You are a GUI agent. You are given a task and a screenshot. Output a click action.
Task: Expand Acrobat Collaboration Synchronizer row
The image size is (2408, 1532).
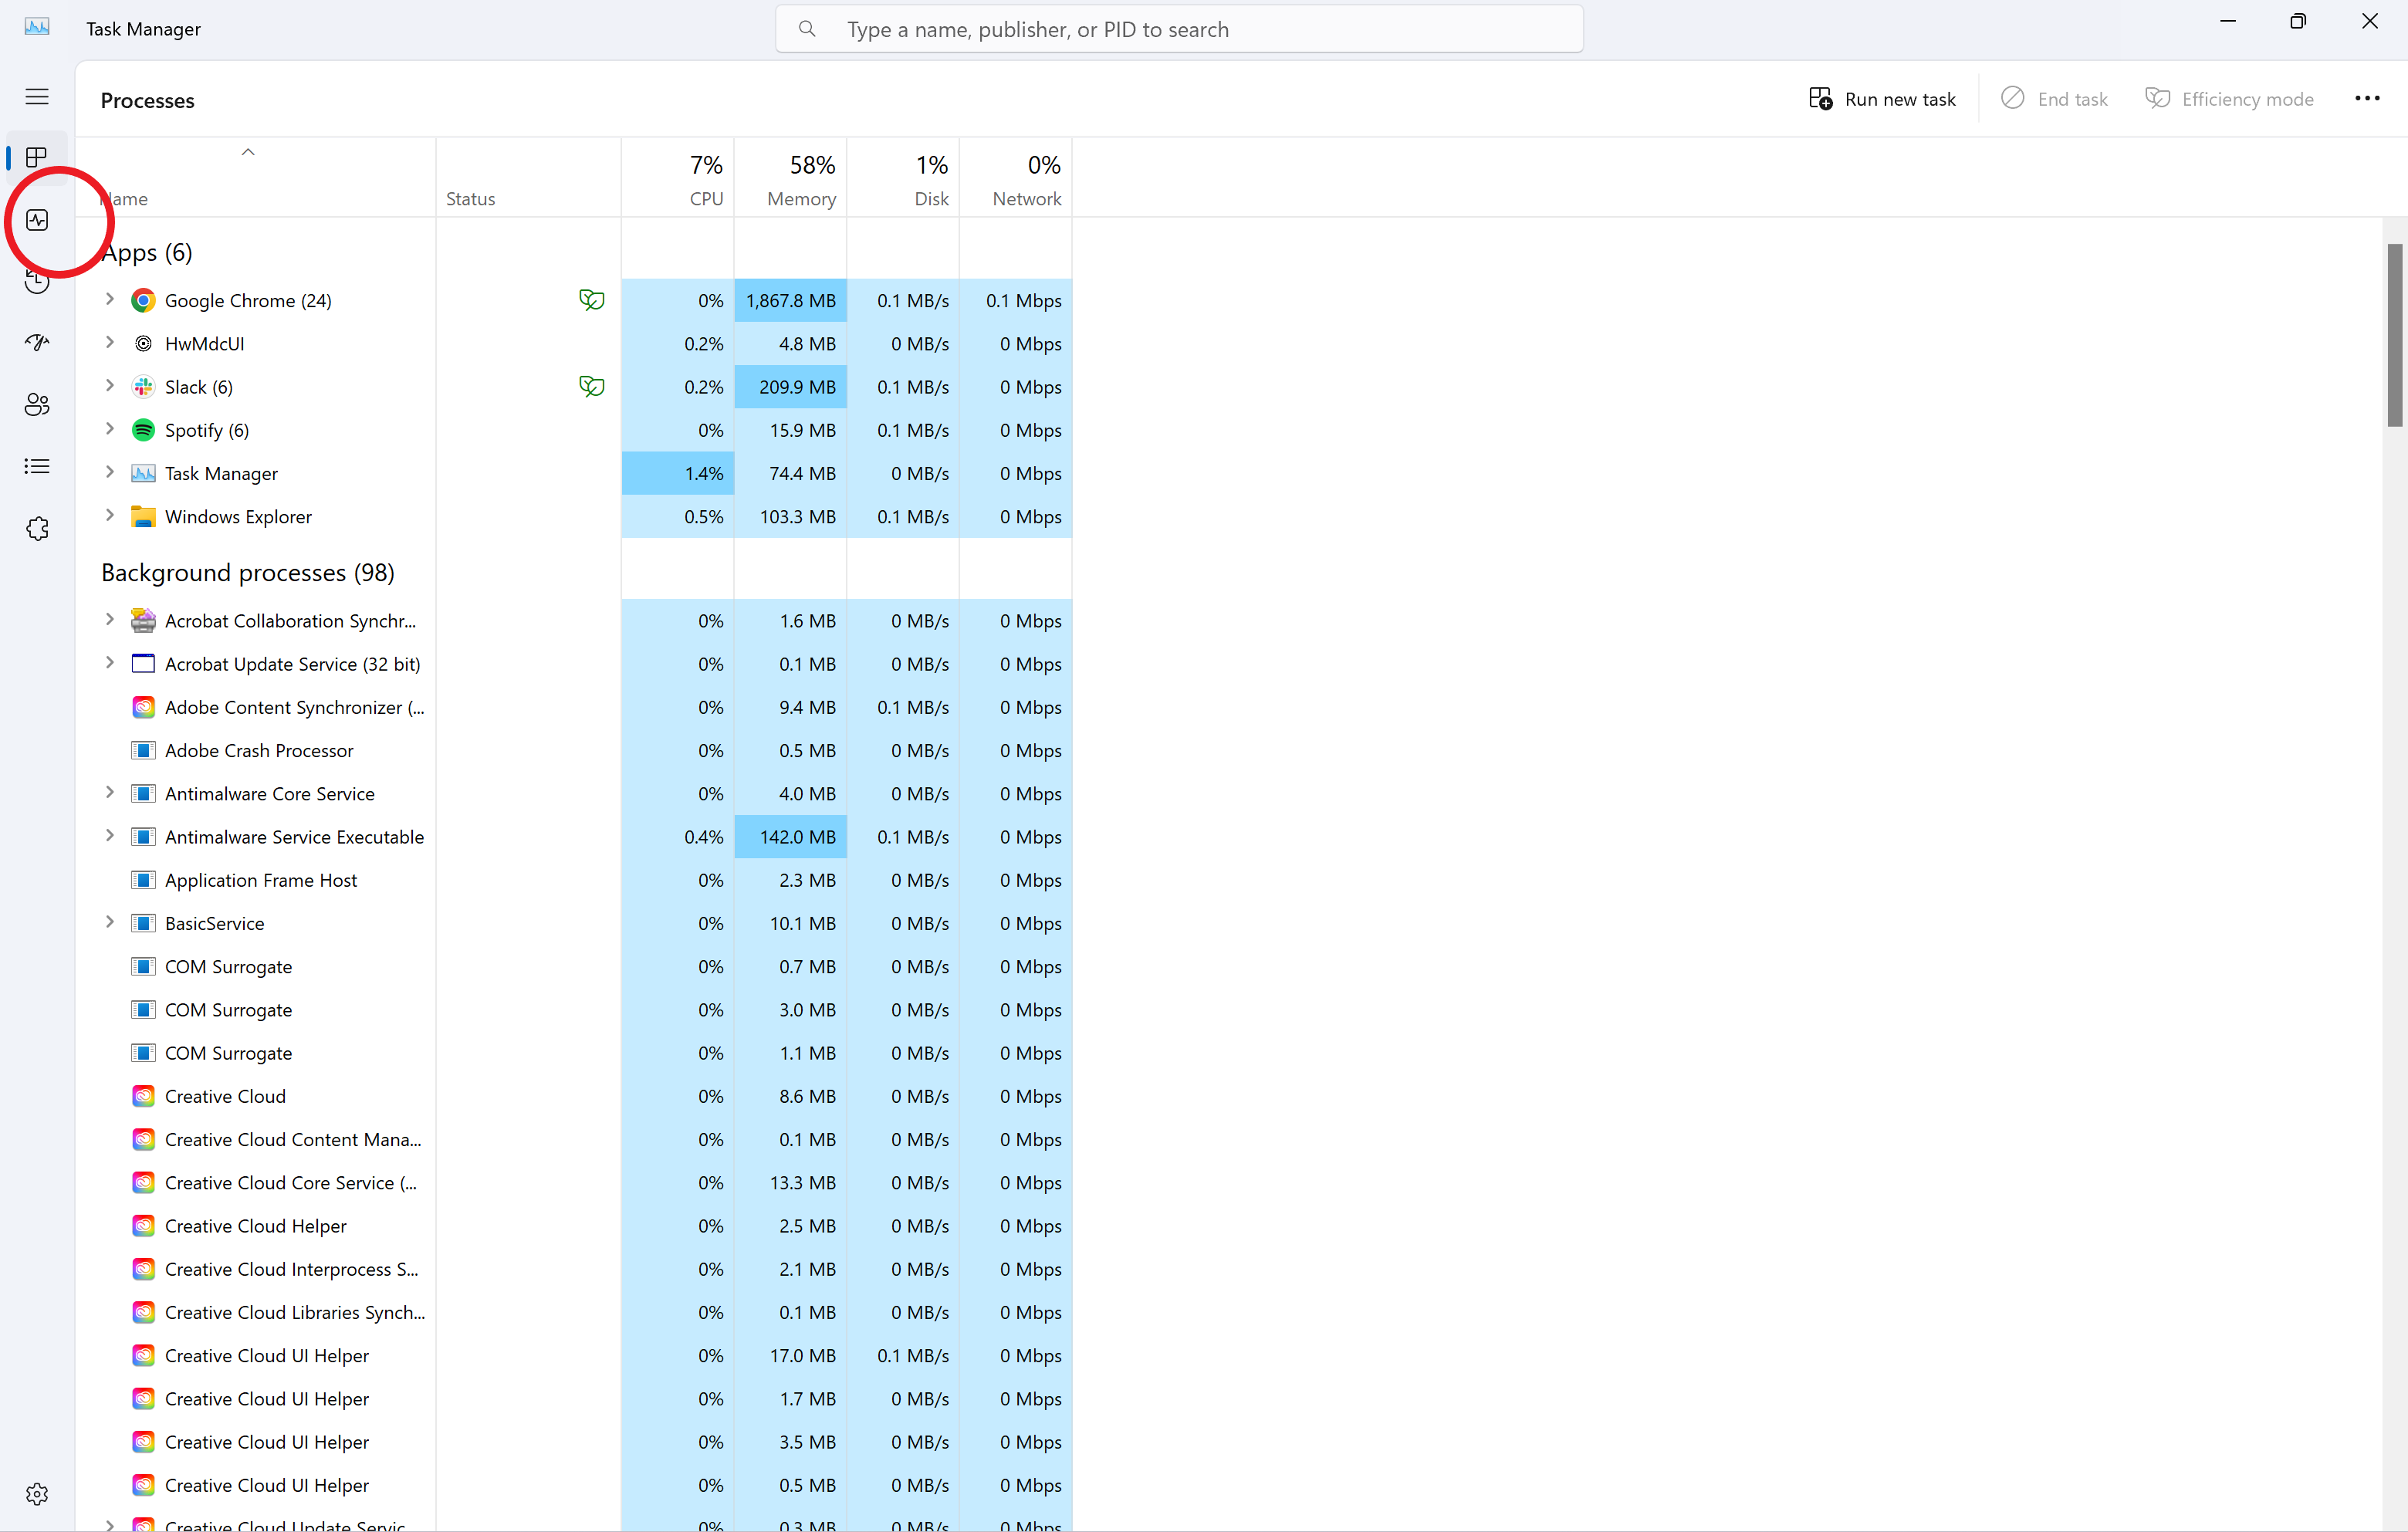tap(110, 620)
